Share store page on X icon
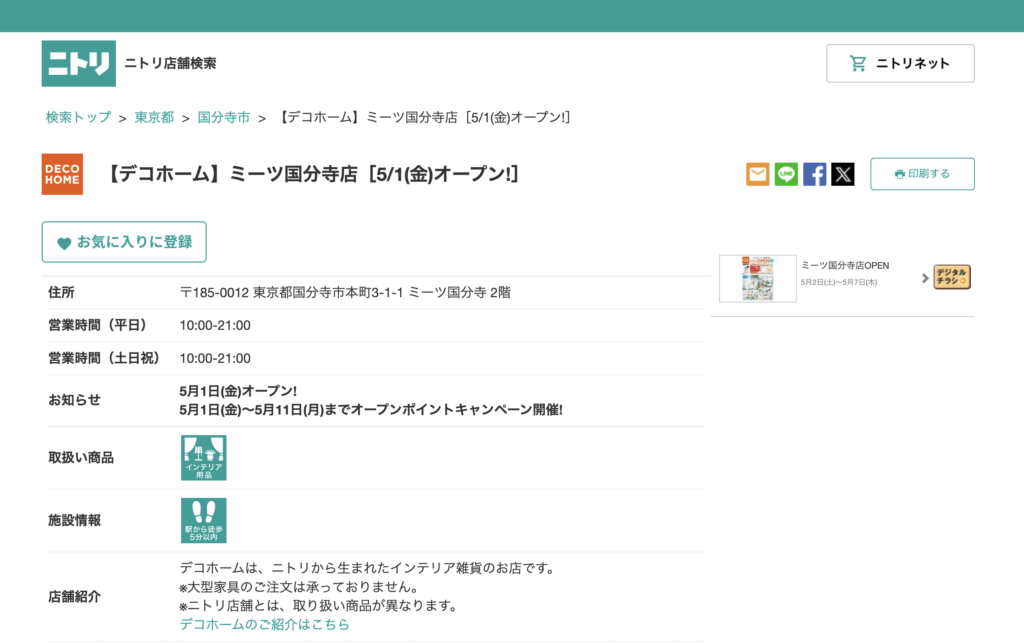 [842, 174]
